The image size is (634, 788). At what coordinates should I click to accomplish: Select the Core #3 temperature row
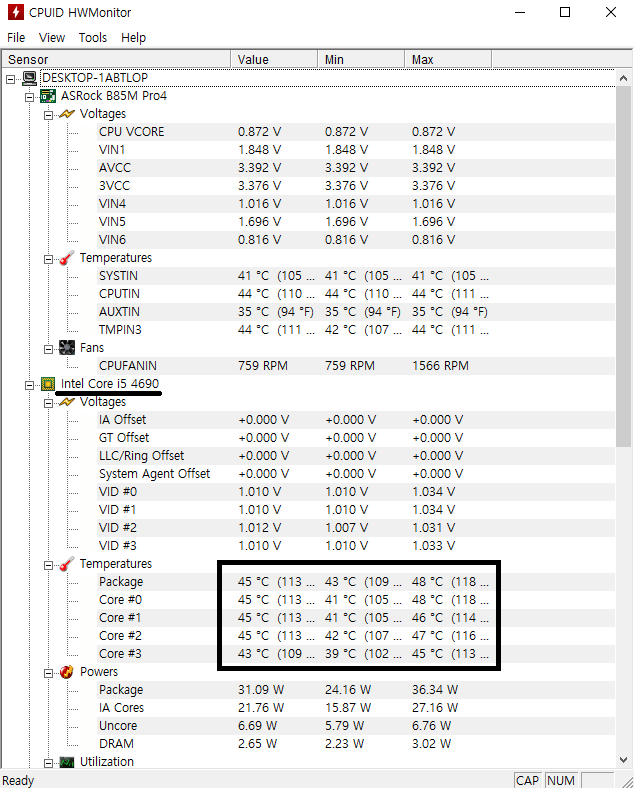[x=357, y=654]
